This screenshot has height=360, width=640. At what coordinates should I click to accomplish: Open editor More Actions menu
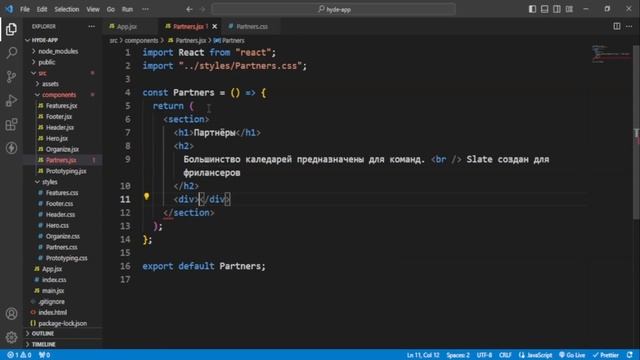tap(629, 26)
